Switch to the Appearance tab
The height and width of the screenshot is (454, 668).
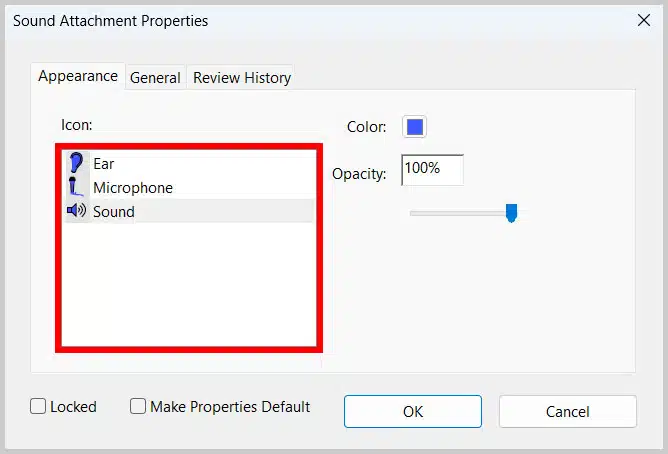pyautogui.click(x=78, y=76)
